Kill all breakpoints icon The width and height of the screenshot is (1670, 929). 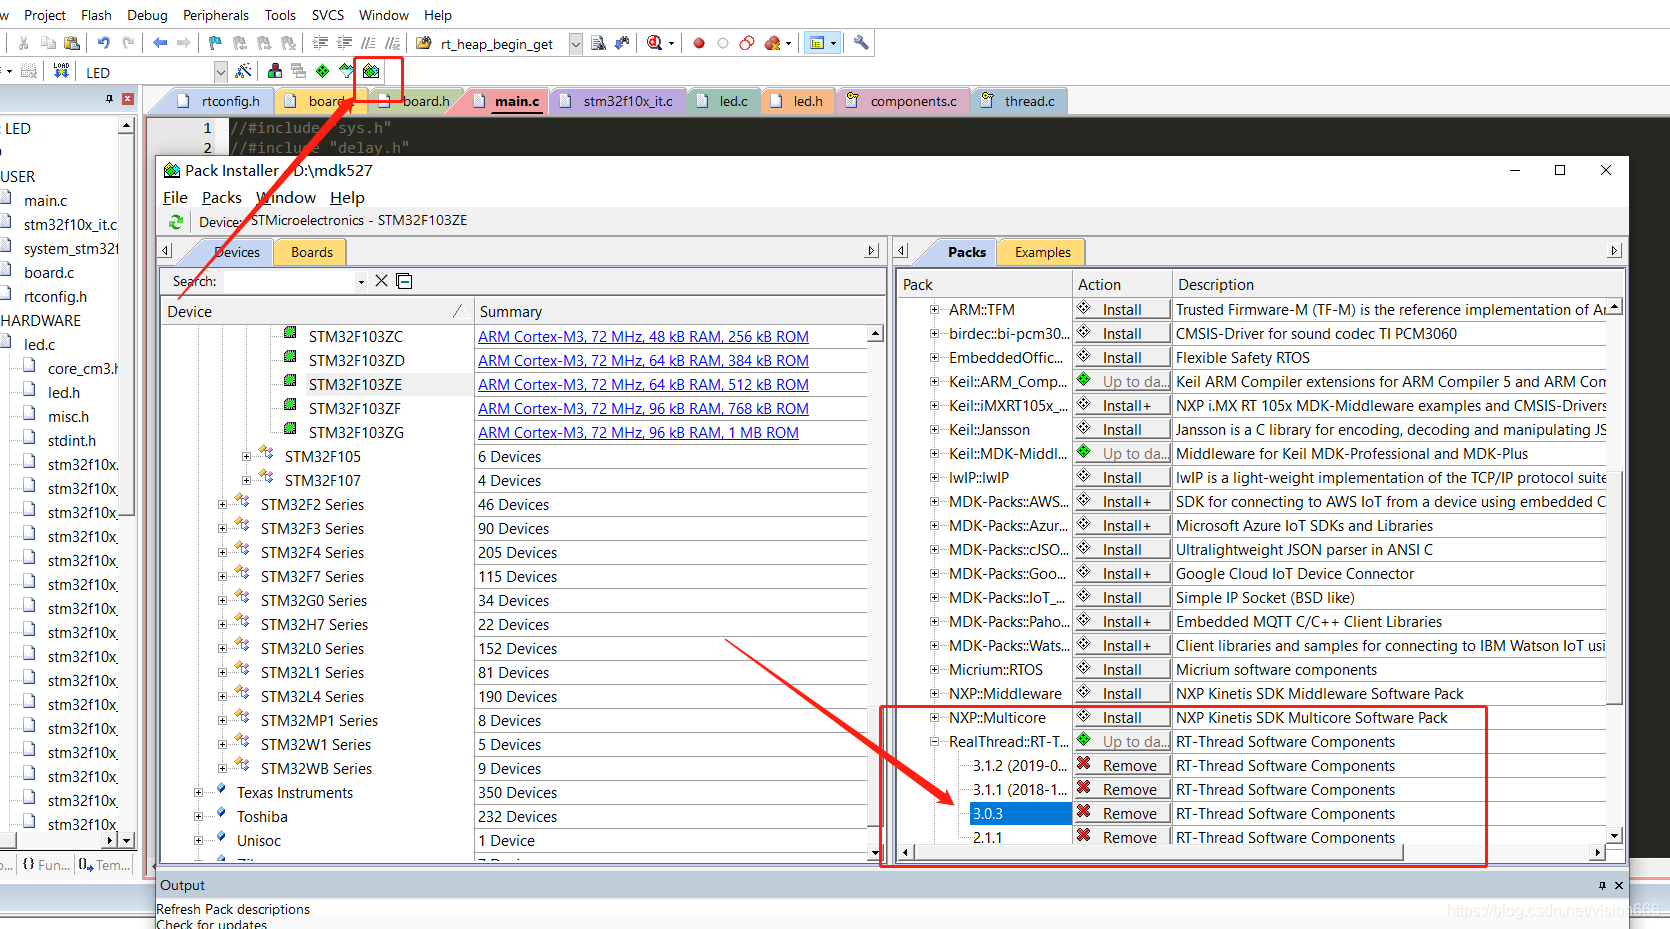point(772,43)
